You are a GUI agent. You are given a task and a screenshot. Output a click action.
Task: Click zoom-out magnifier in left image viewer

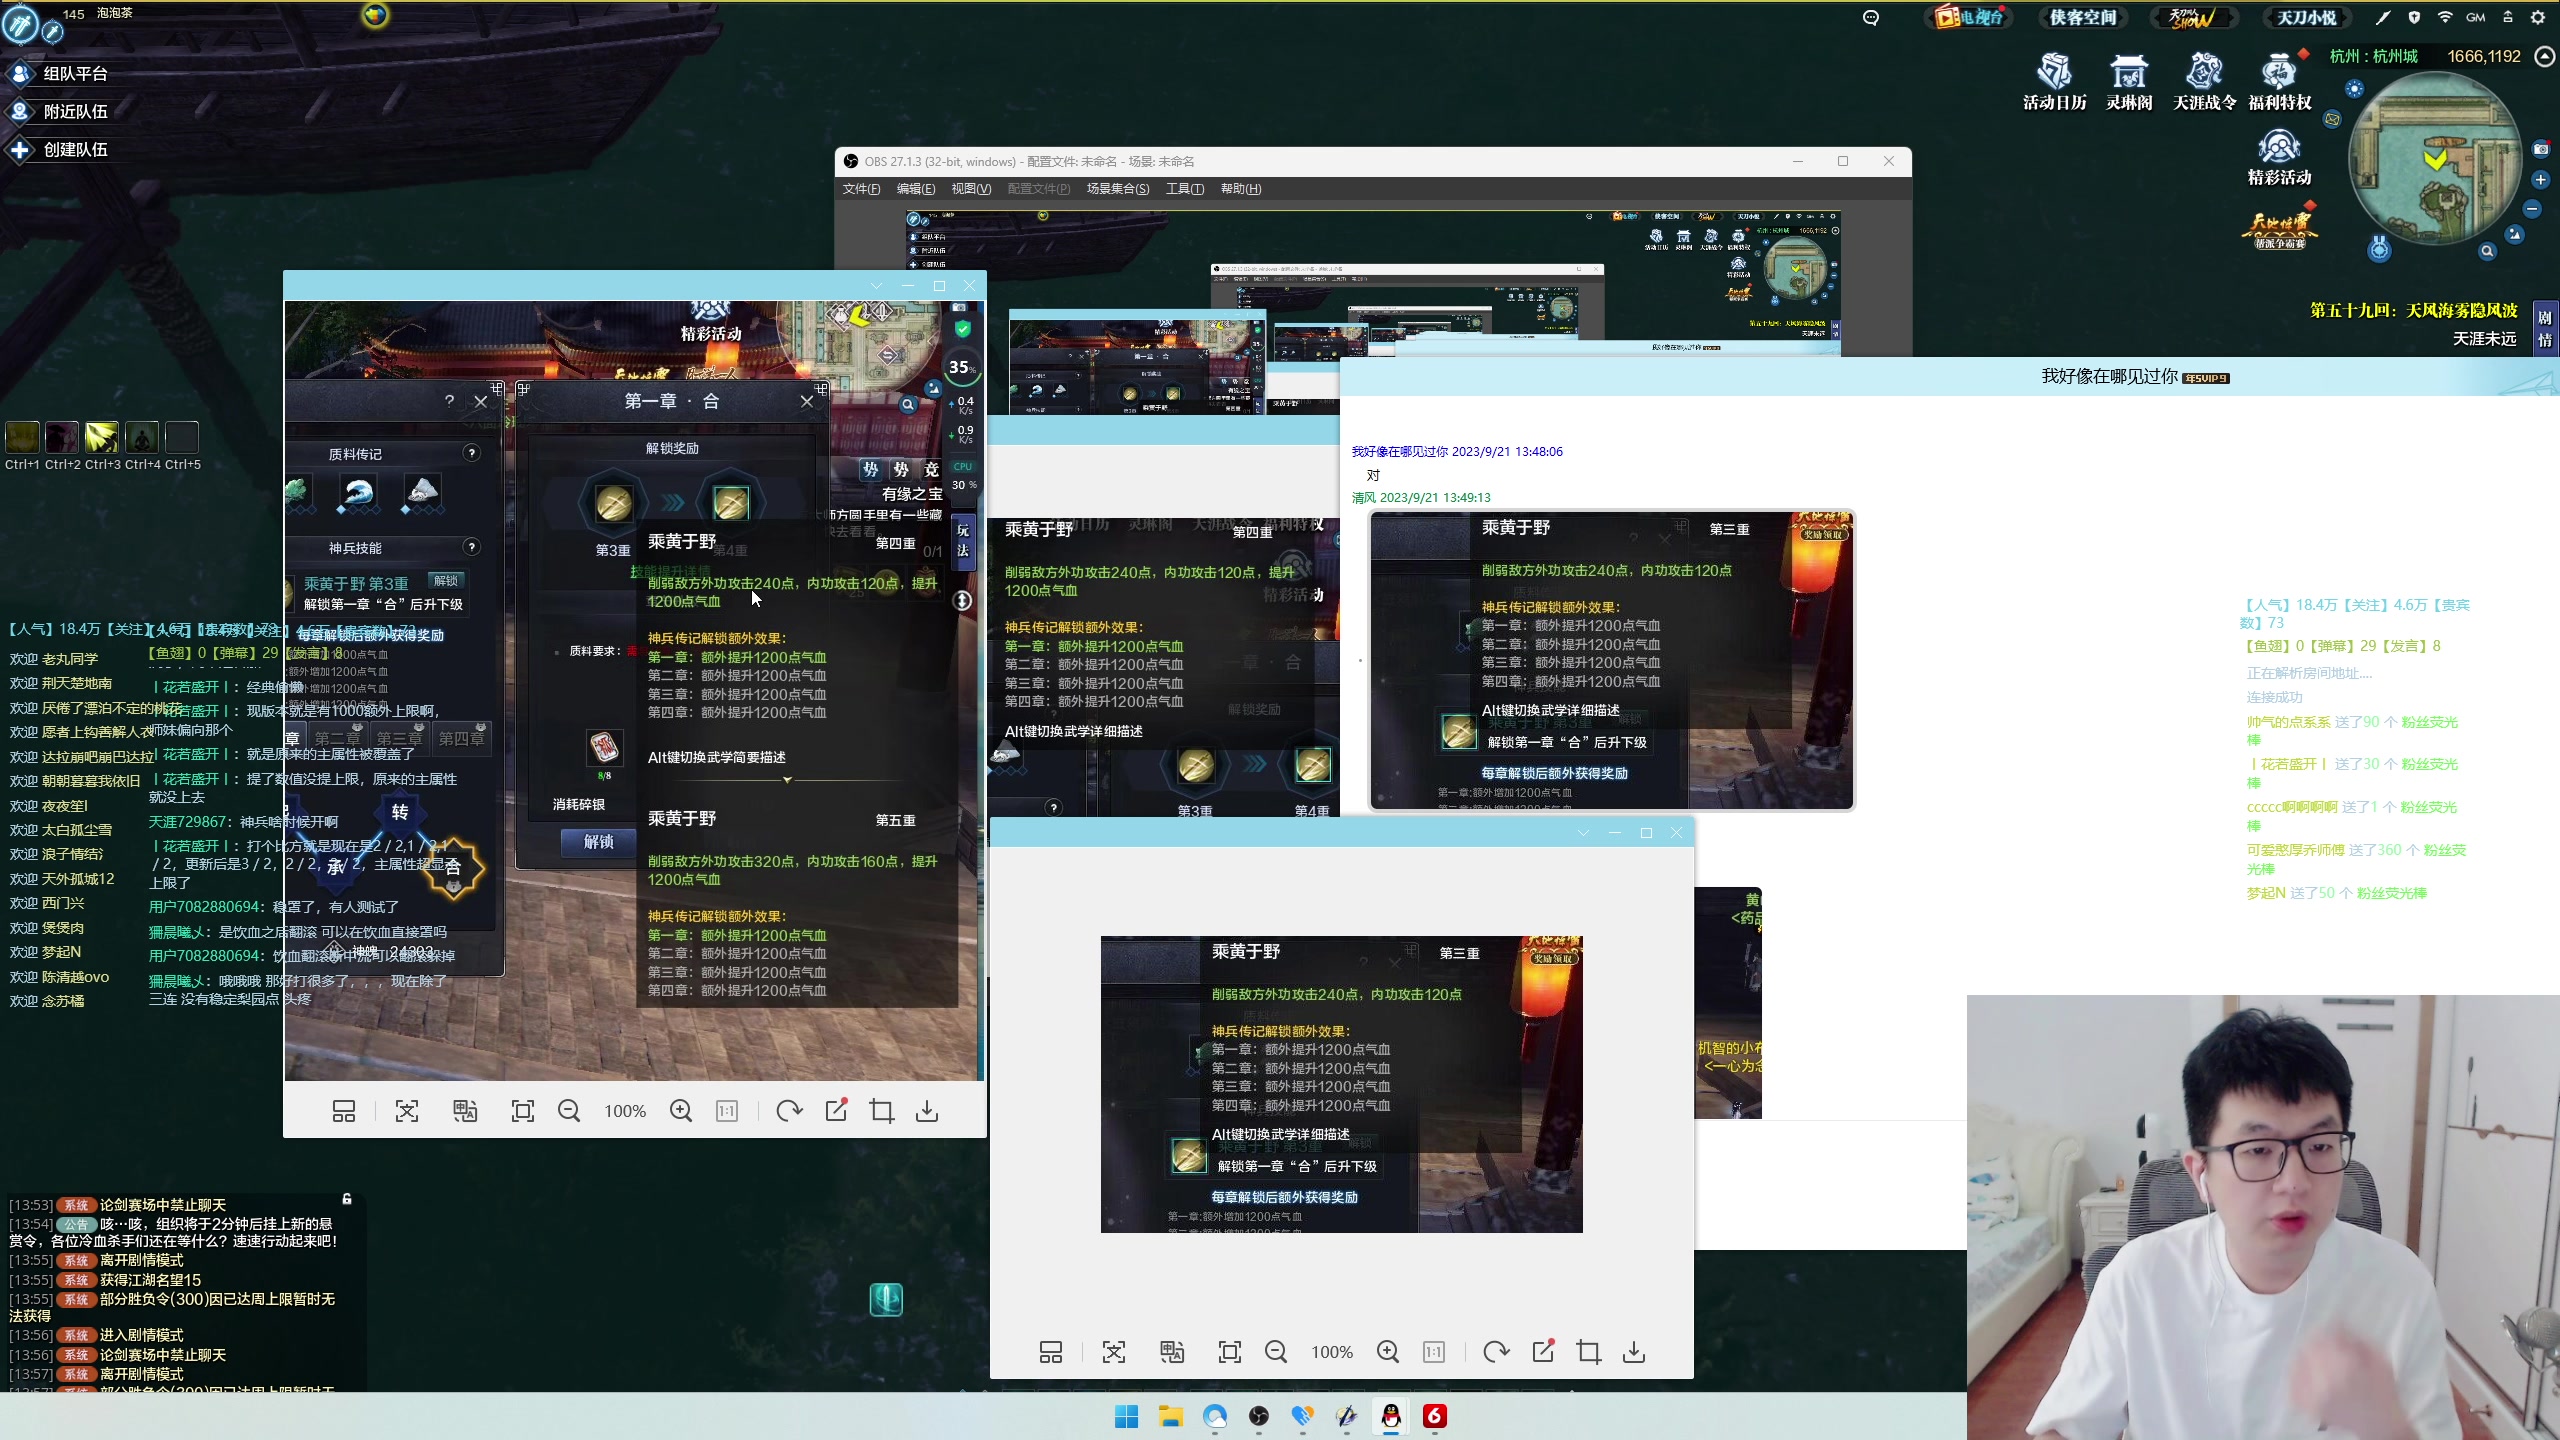point(569,1111)
